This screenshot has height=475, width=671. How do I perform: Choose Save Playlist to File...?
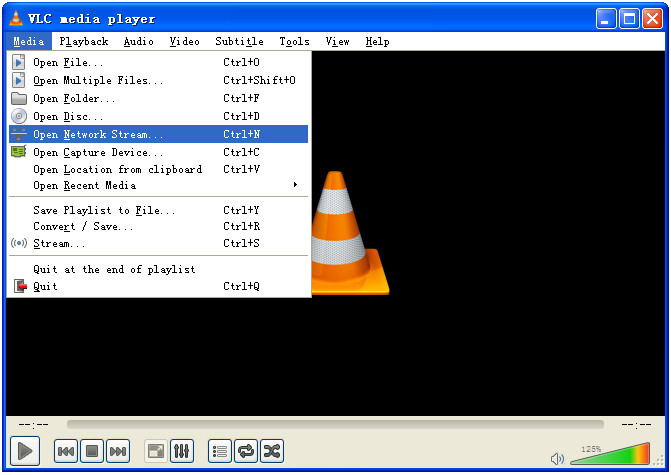(158, 210)
